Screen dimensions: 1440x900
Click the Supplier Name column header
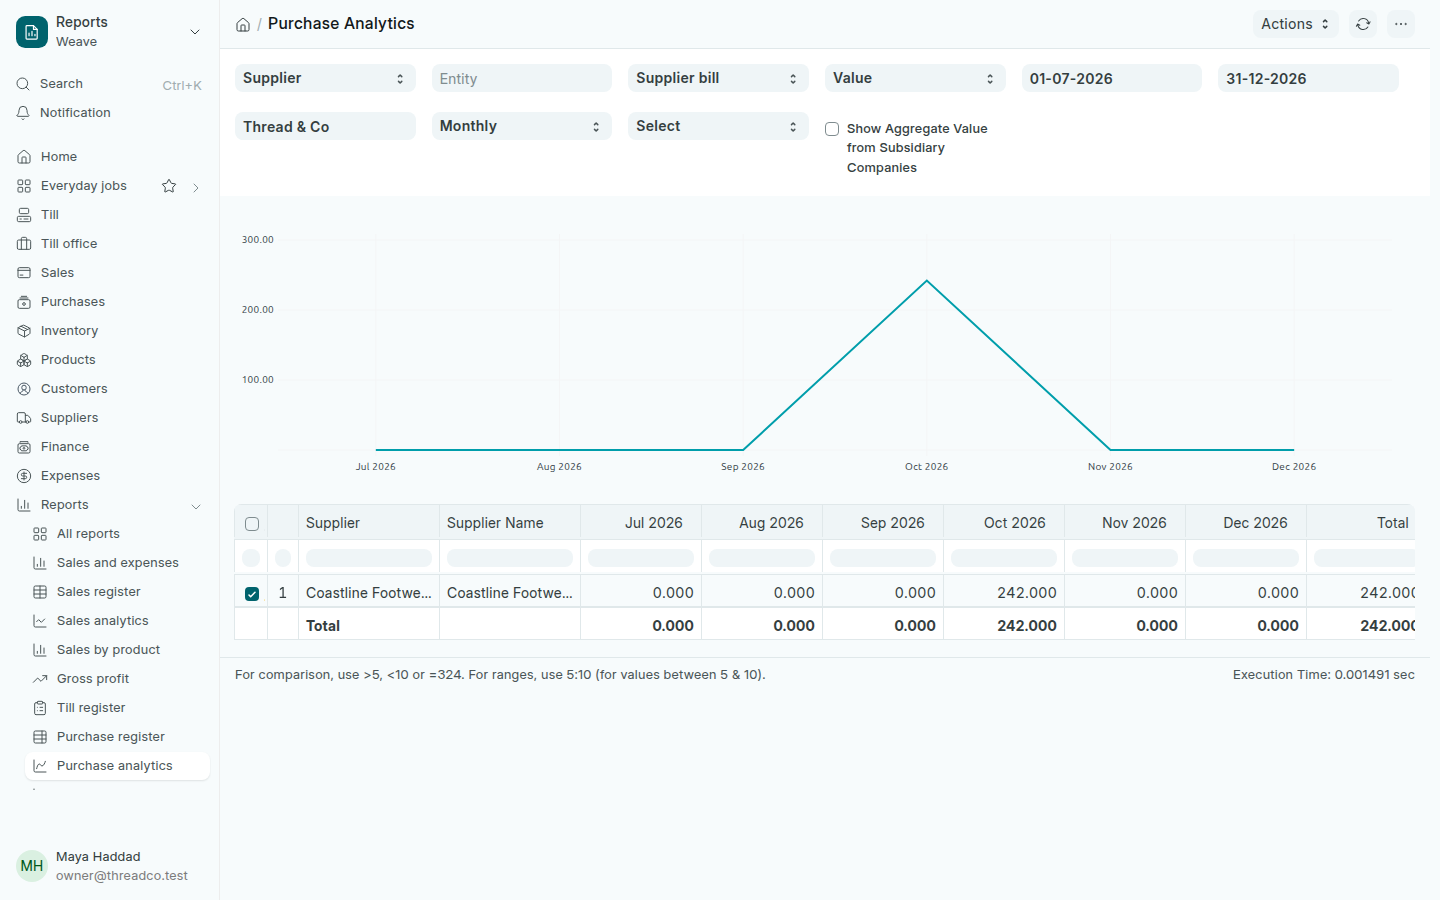(510, 523)
